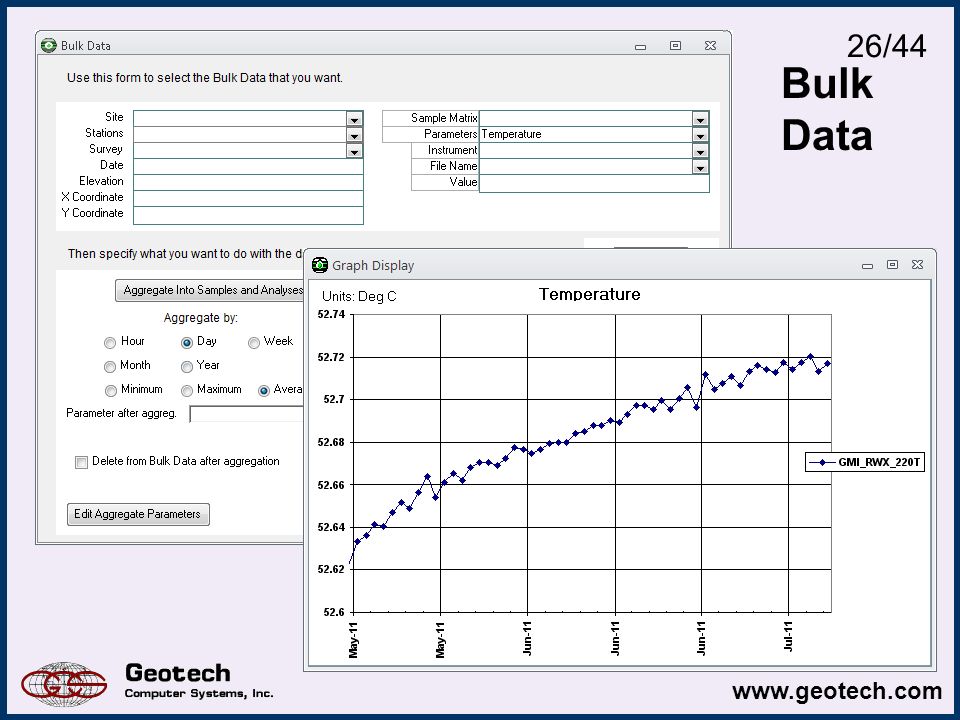
Task: Open the File Name dropdown
Action: pos(700,167)
